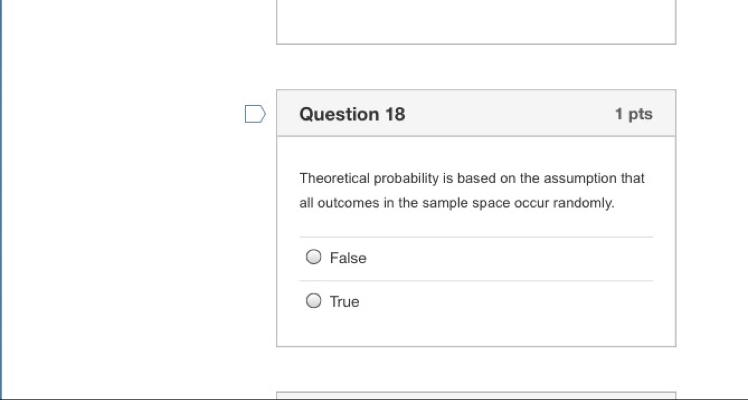Viewport: 748px width, 400px height.
Task: Click the Question 18 heading
Action: [352, 114]
